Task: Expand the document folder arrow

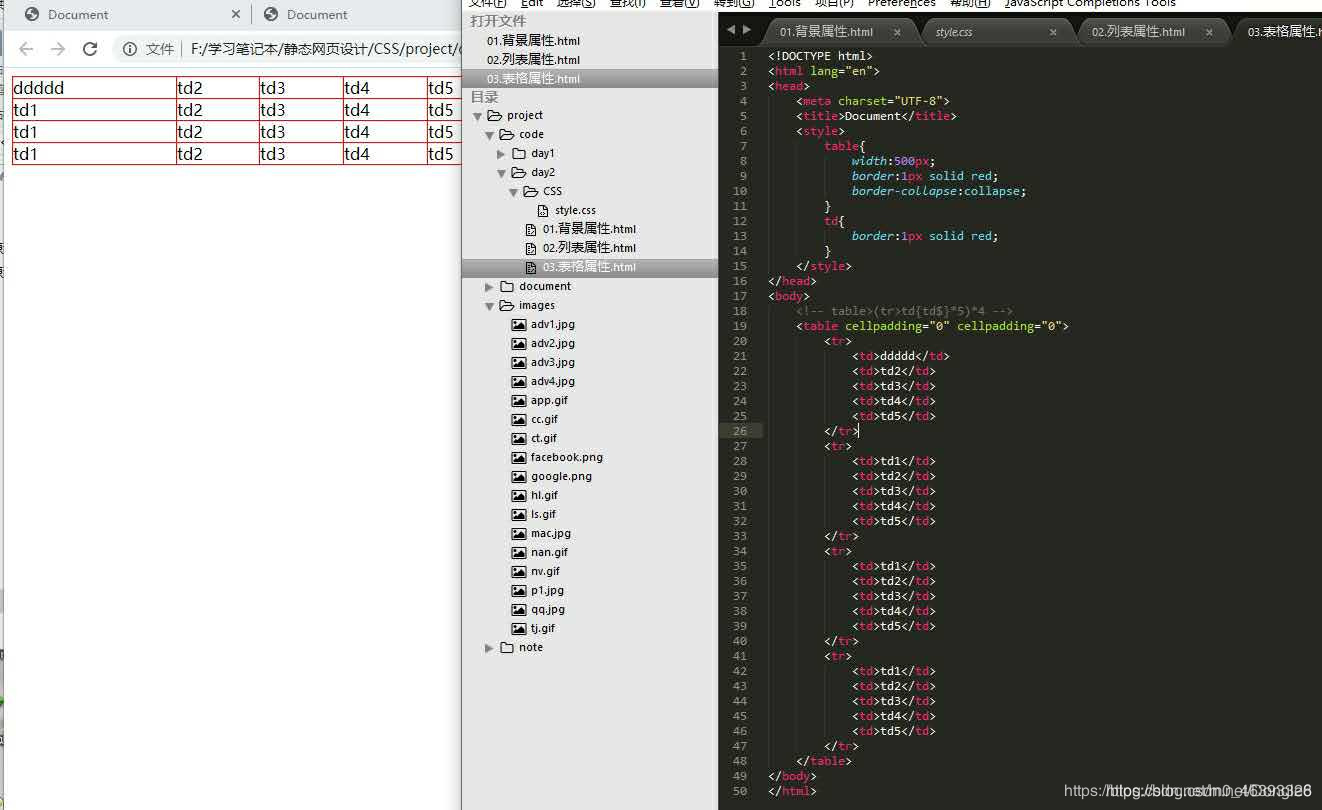Action: click(x=490, y=287)
